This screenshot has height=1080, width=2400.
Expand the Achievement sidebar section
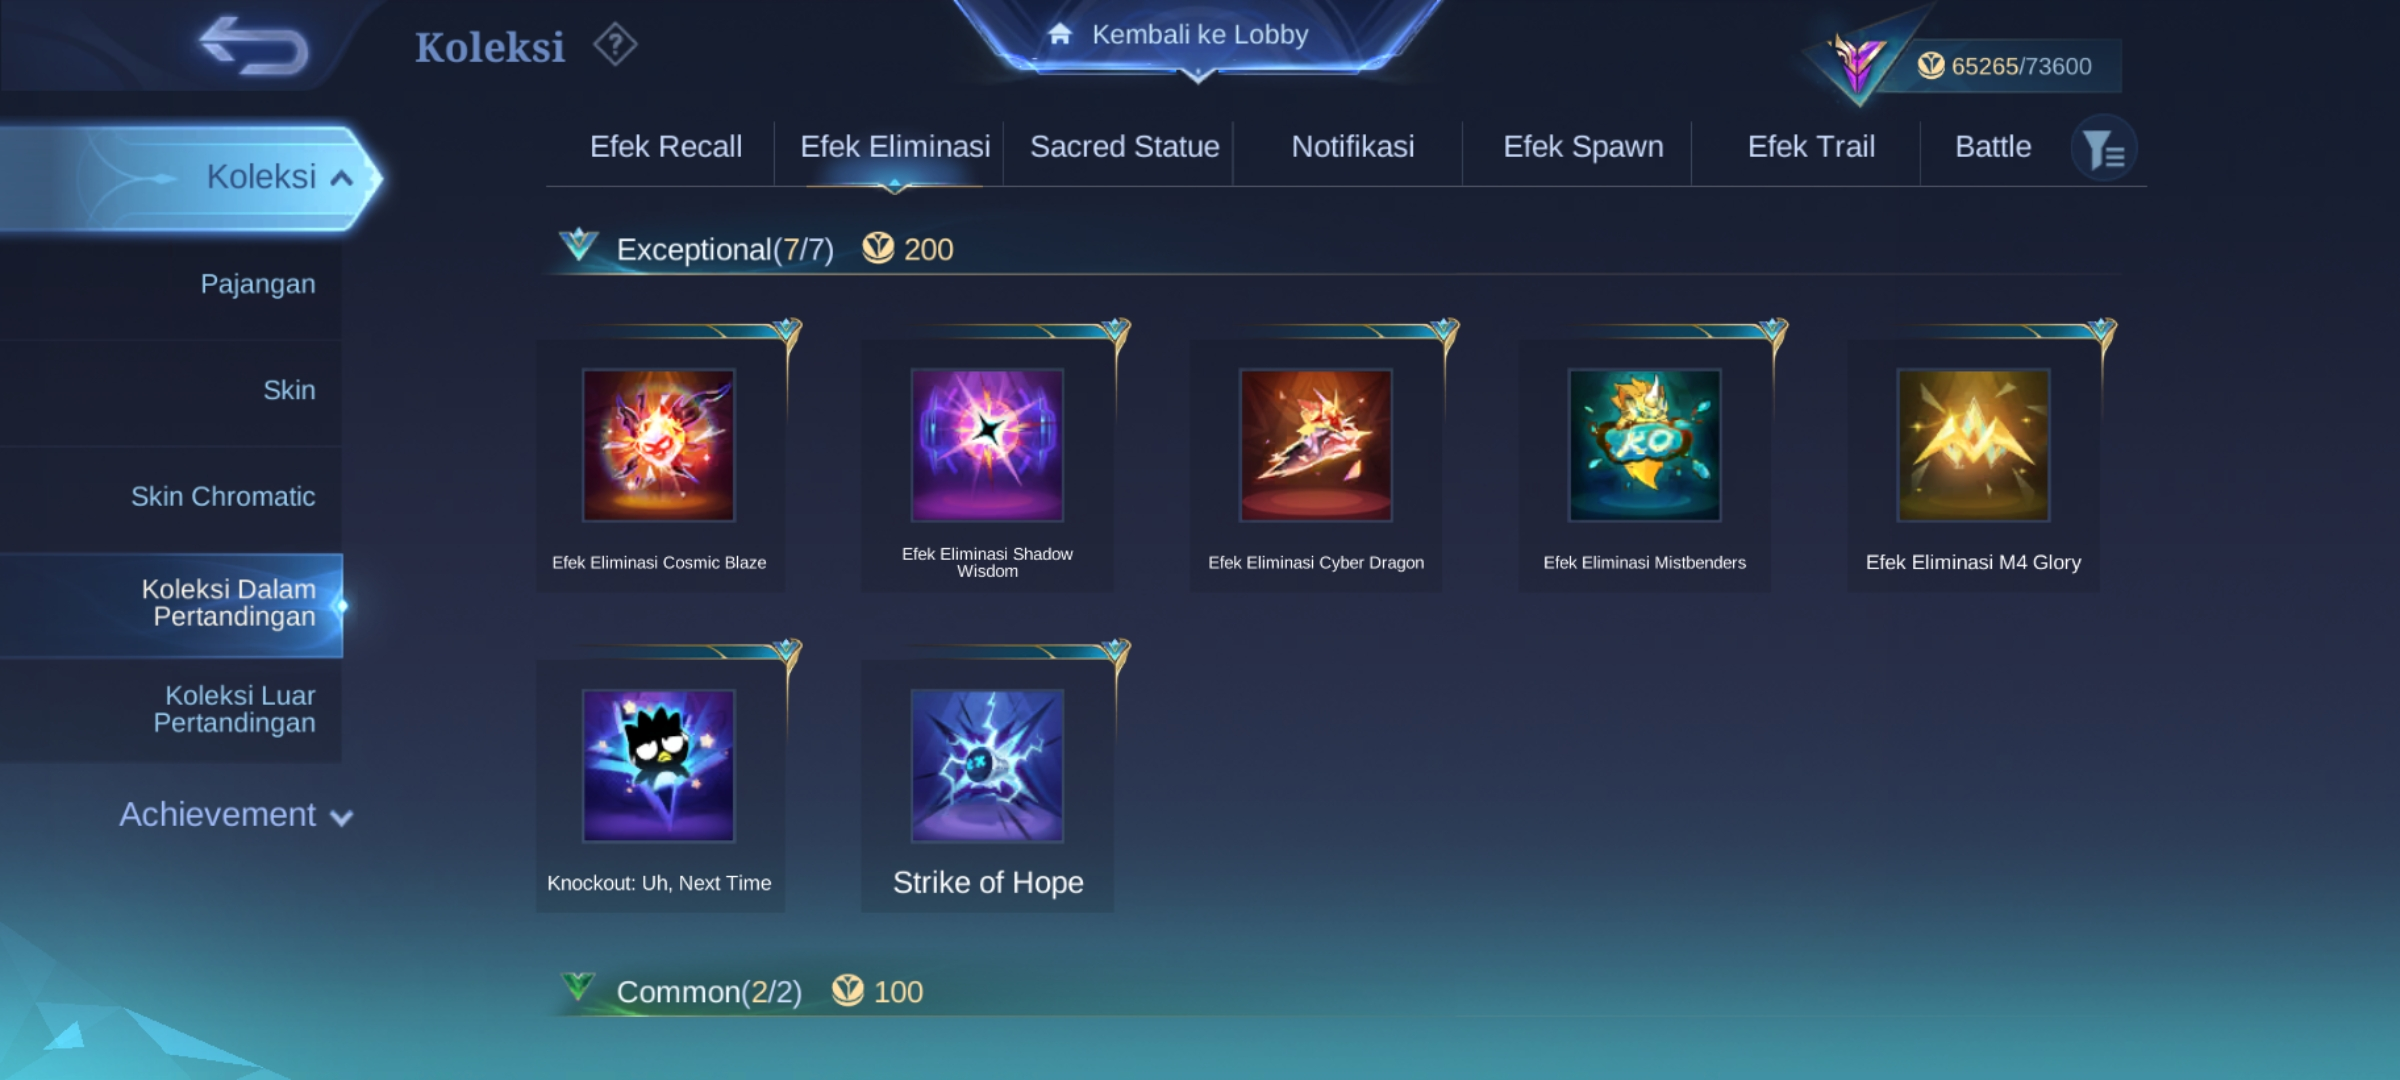tap(236, 815)
